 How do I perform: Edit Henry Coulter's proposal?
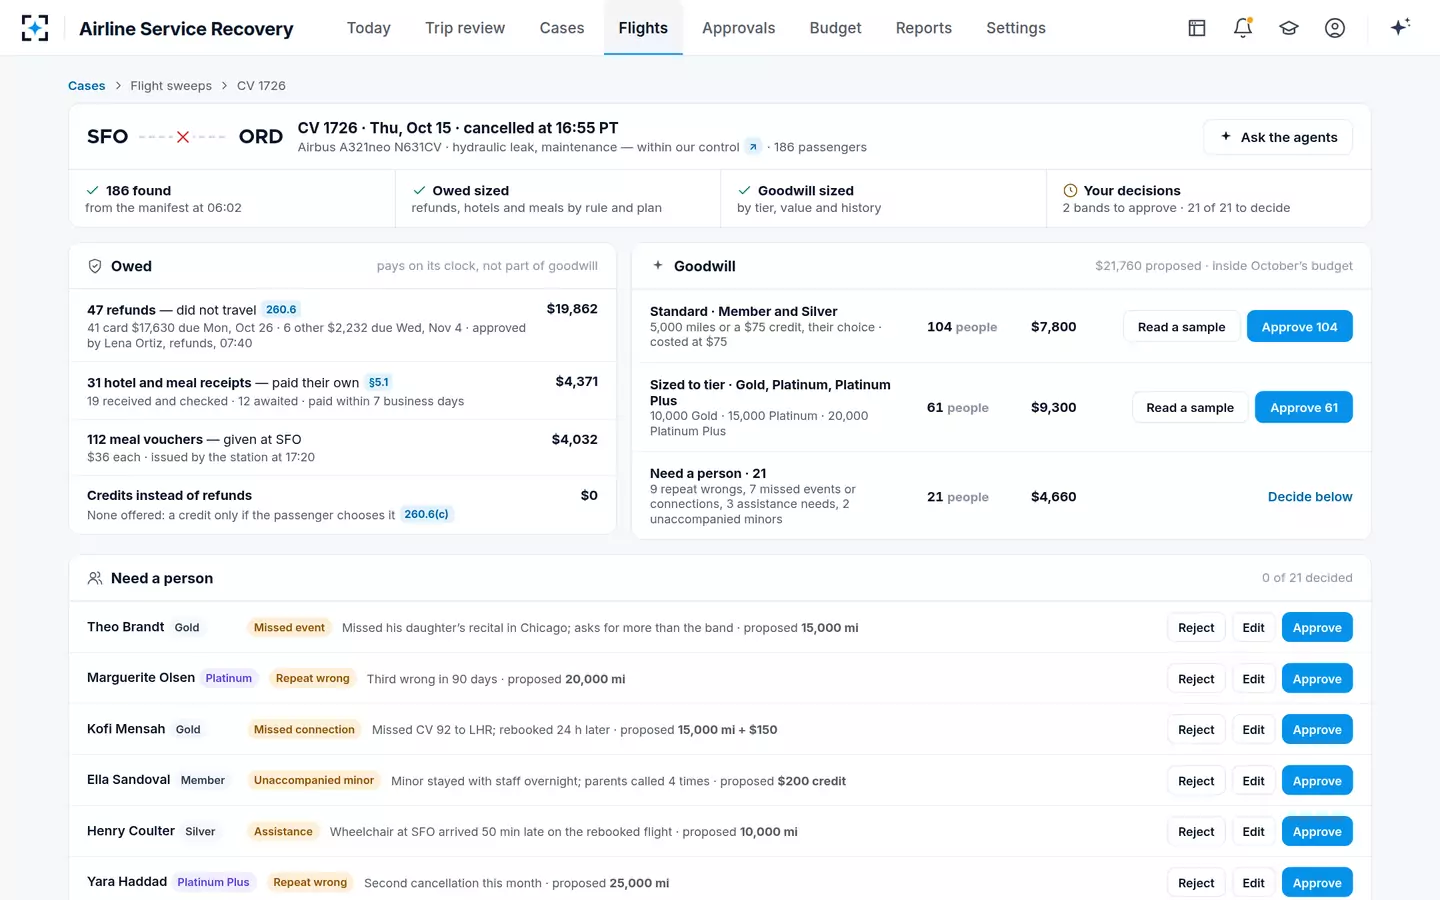click(x=1254, y=832)
